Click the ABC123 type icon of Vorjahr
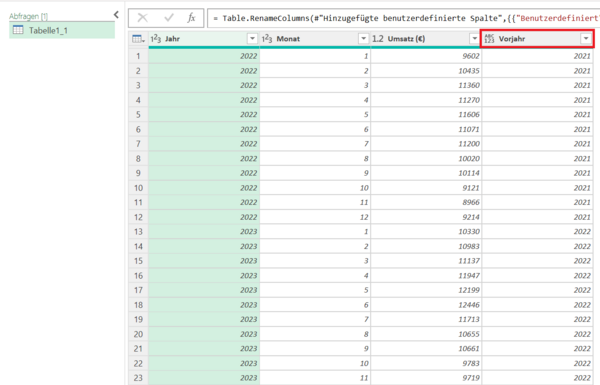The width and height of the screenshot is (600, 385). (x=489, y=39)
